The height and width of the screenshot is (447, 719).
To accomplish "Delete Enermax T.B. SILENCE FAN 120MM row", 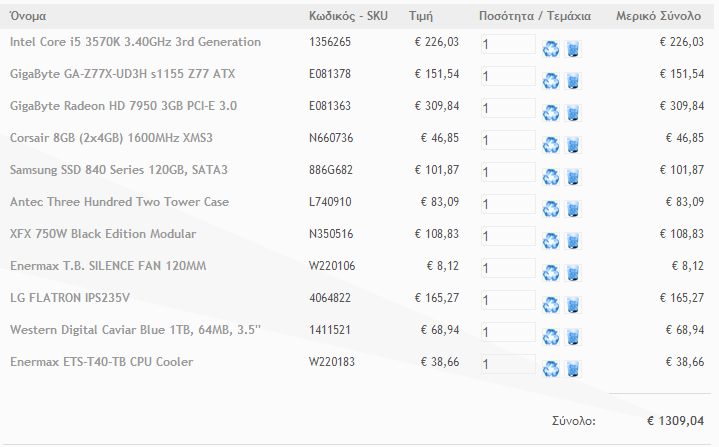I will pyautogui.click(x=573, y=273).
